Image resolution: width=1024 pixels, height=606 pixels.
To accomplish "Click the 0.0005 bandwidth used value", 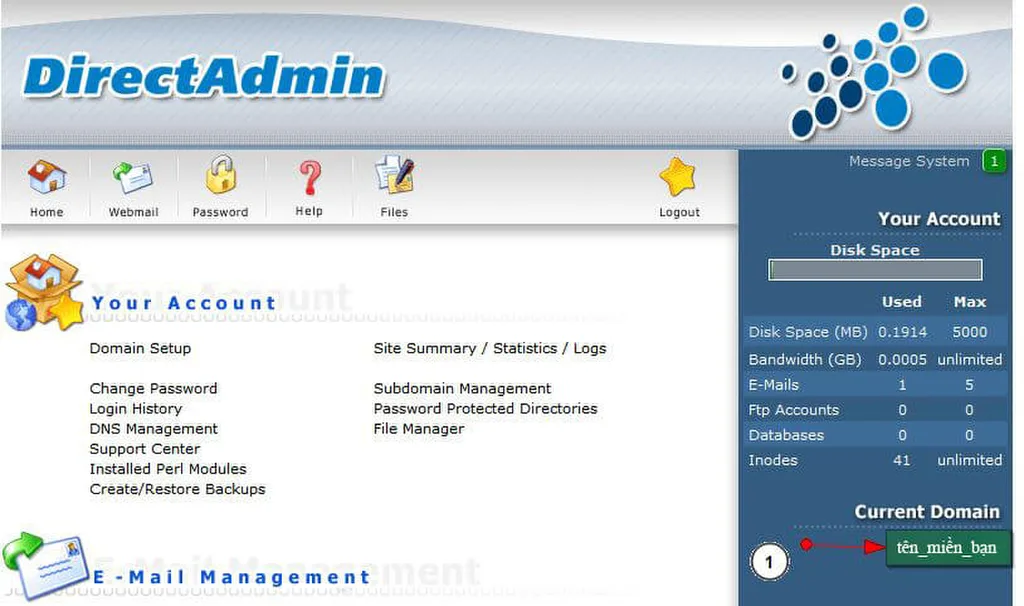I will point(902,359).
